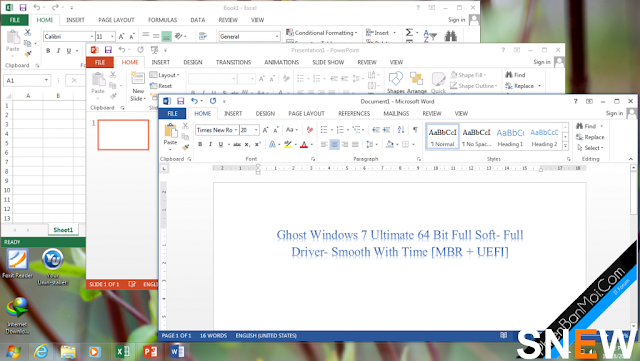
Task: Click Conditional Formatting in Excel
Action: pyautogui.click(x=322, y=33)
